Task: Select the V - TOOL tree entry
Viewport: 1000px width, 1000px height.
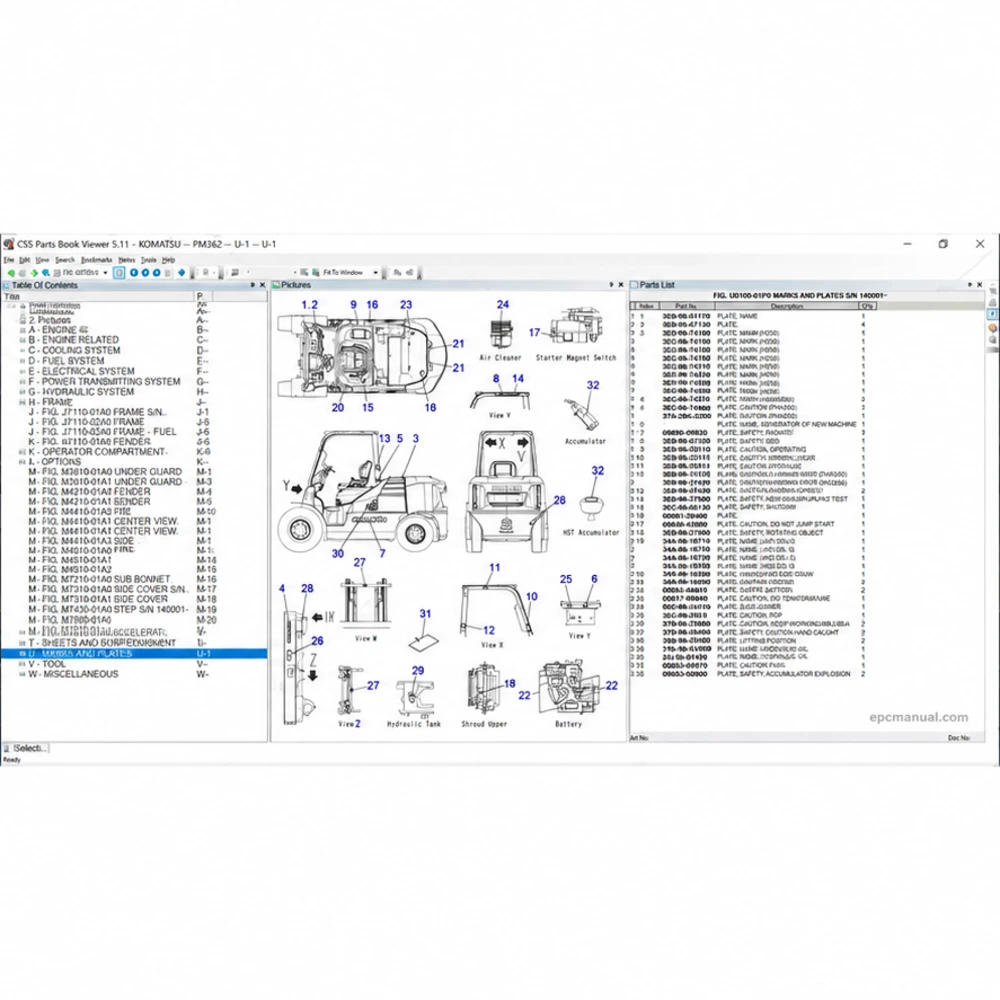Action: pyautogui.click(x=47, y=664)
